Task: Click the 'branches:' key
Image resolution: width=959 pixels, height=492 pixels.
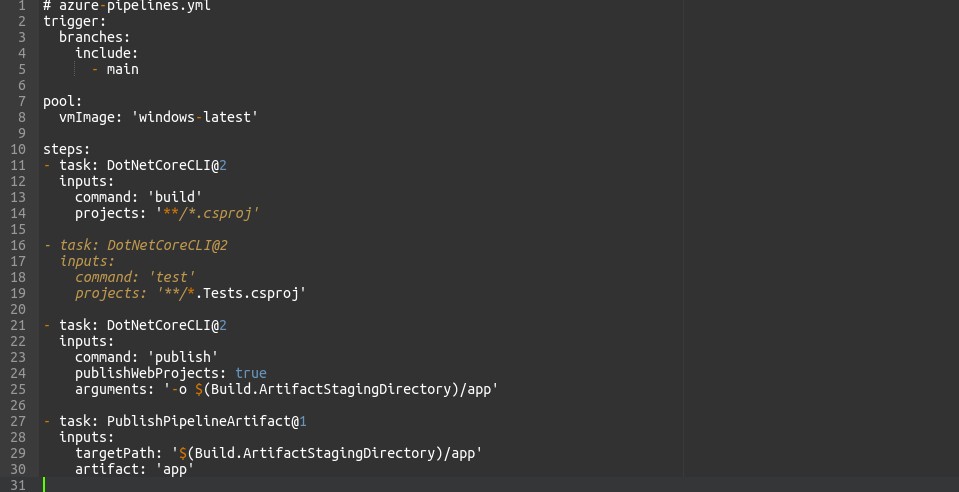Action: pyautogui.click(x=94, y=37)
